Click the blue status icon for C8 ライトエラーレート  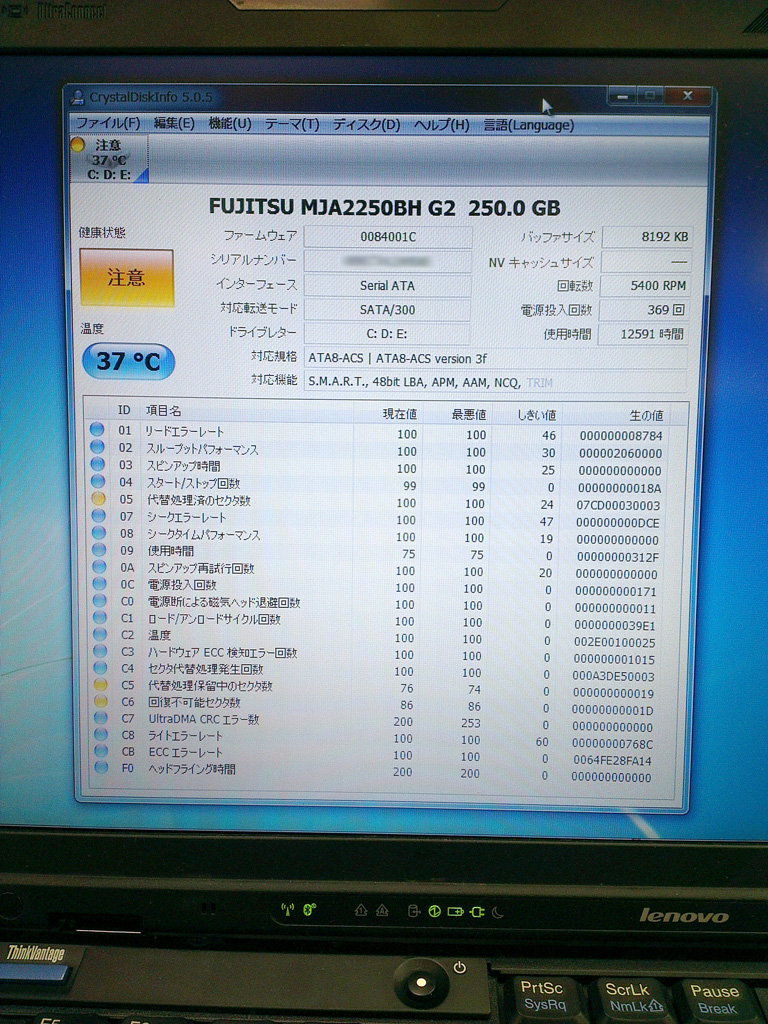coord(101,734)
